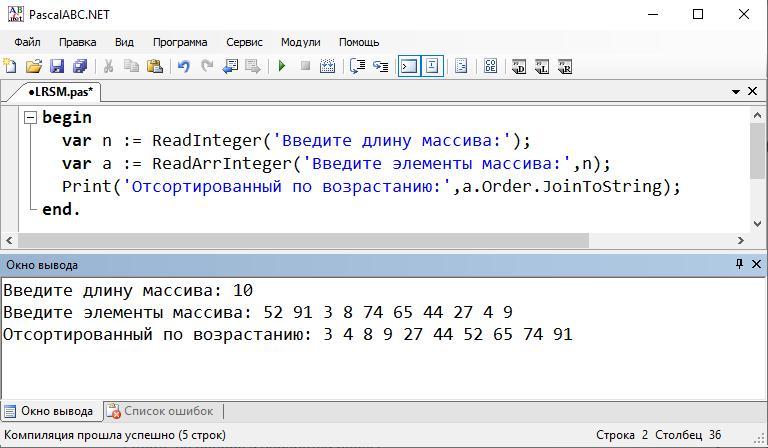Create a new file with the New icon

[x=10, y=66]
